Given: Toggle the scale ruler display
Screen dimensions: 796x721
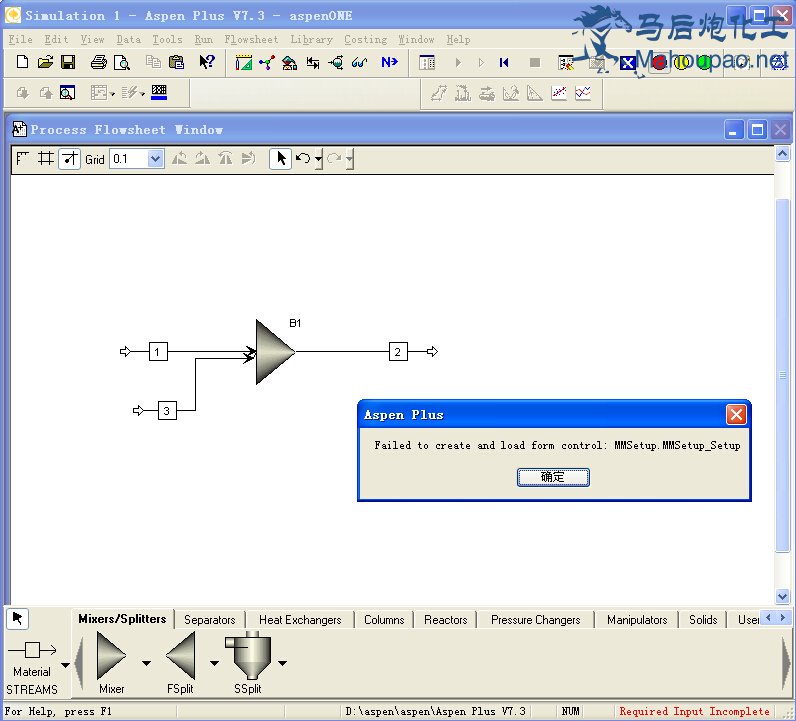Looking at the screenshot, I should (x=22, y=159).
